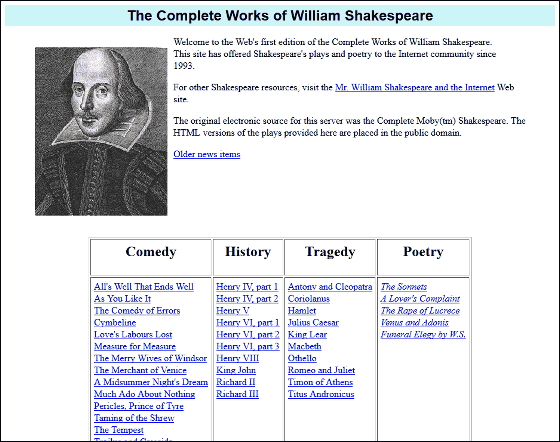Screen dimensions: 560x442
Task: Open Love's Labours Lost link
Action: pos(133,335)
